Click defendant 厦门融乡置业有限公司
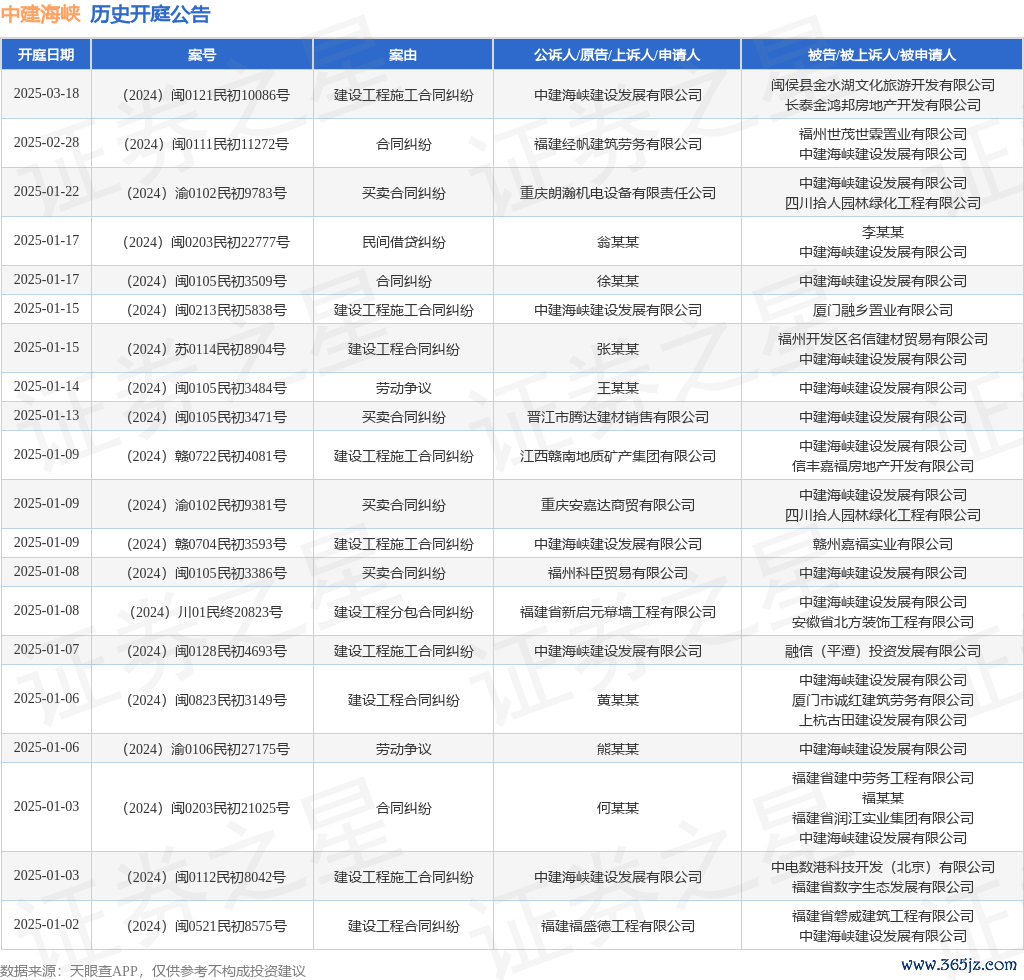 tap(882, 310)
